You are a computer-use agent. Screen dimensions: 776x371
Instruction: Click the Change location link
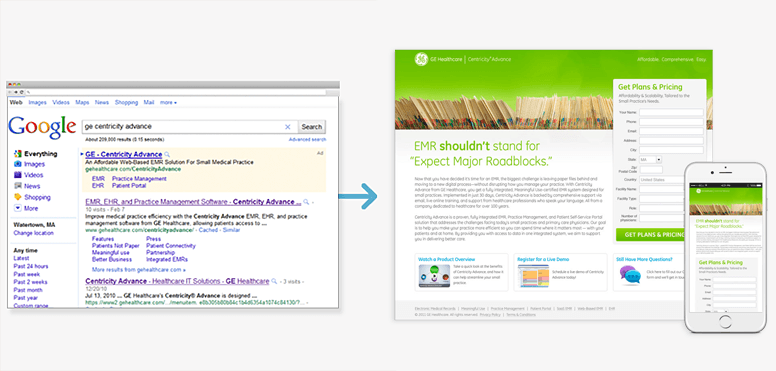point(34,233)
